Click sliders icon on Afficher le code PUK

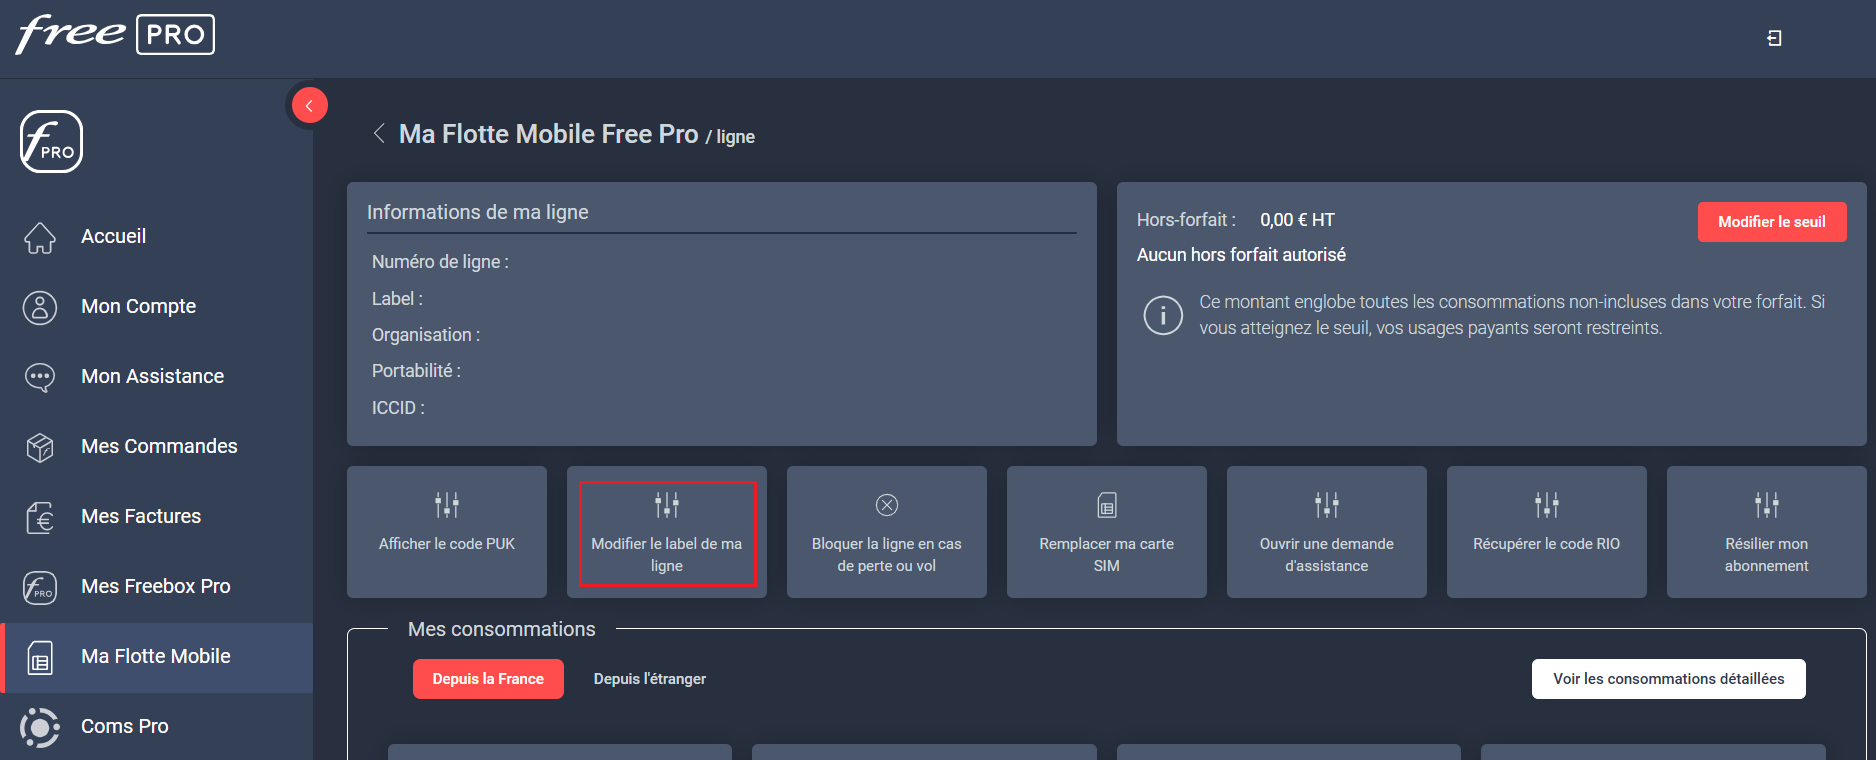447,505
